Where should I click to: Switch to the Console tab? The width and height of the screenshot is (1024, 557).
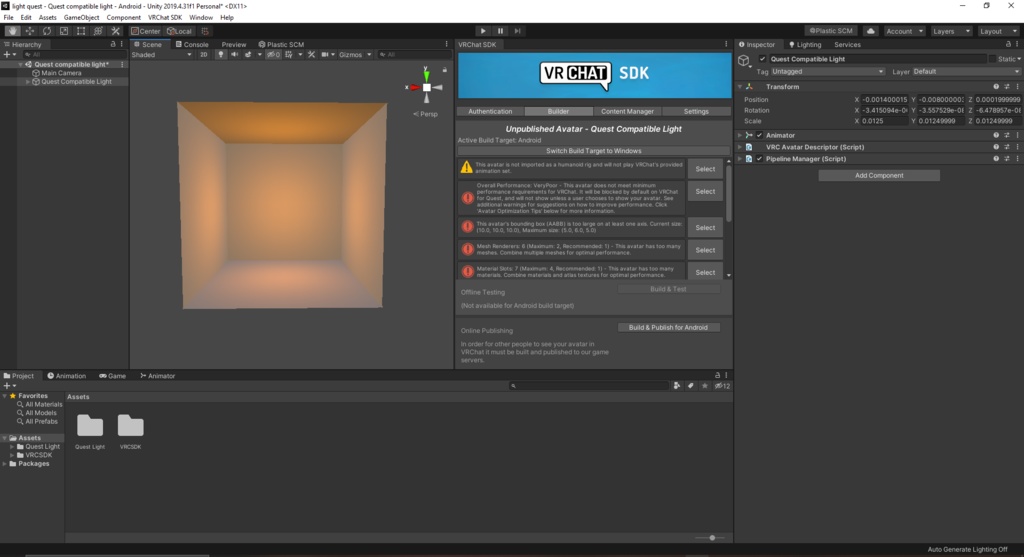(x=191, y=44)
